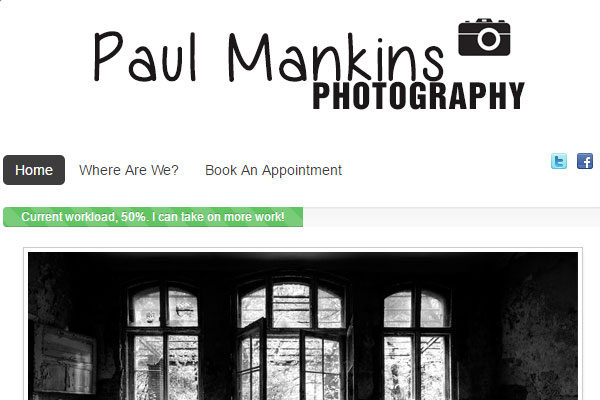
Task: Click the left arched window in the photo
Action: tap(163, 341)
